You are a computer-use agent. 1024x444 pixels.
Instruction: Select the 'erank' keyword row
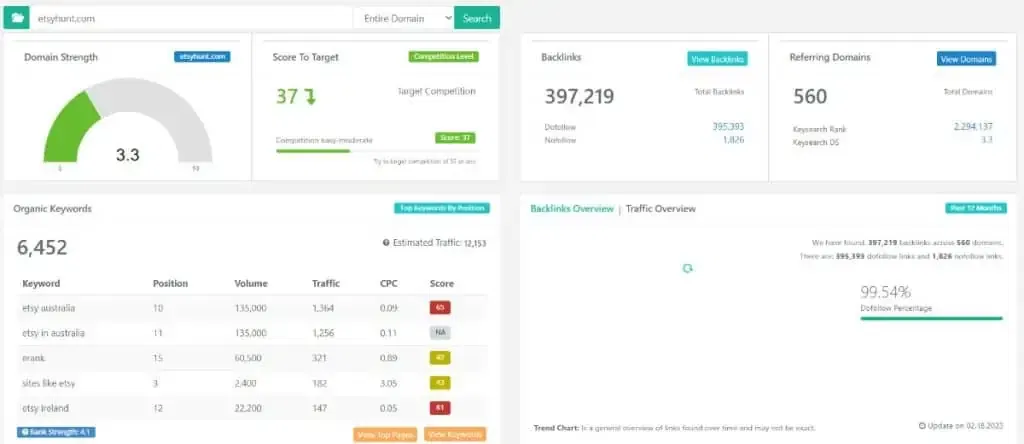coord(251,358)
